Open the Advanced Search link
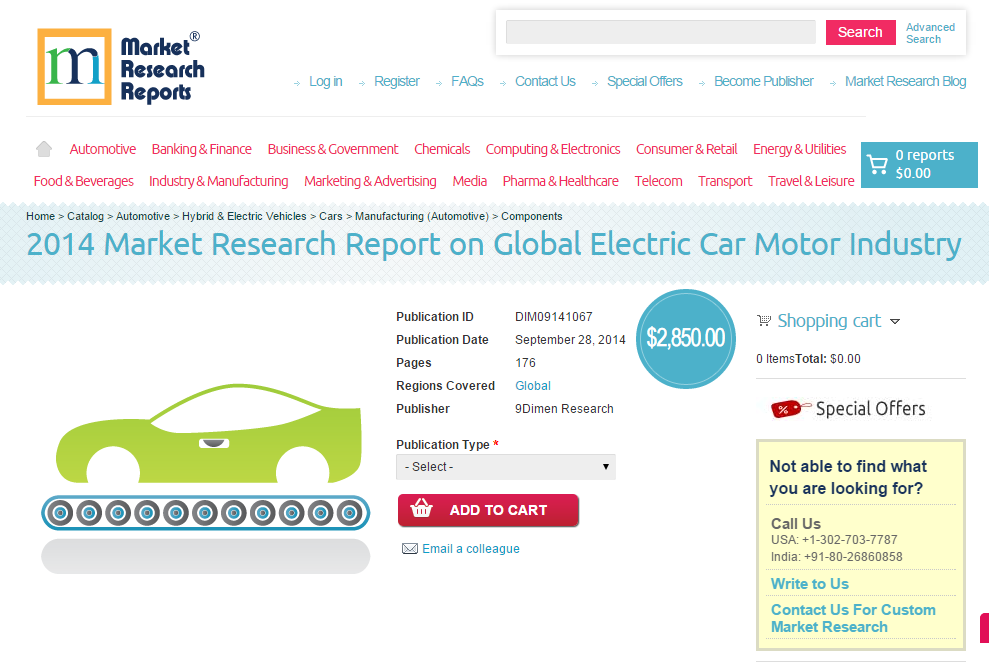The image size is (989, 671). pyautogui.click(x=930, y=33)
